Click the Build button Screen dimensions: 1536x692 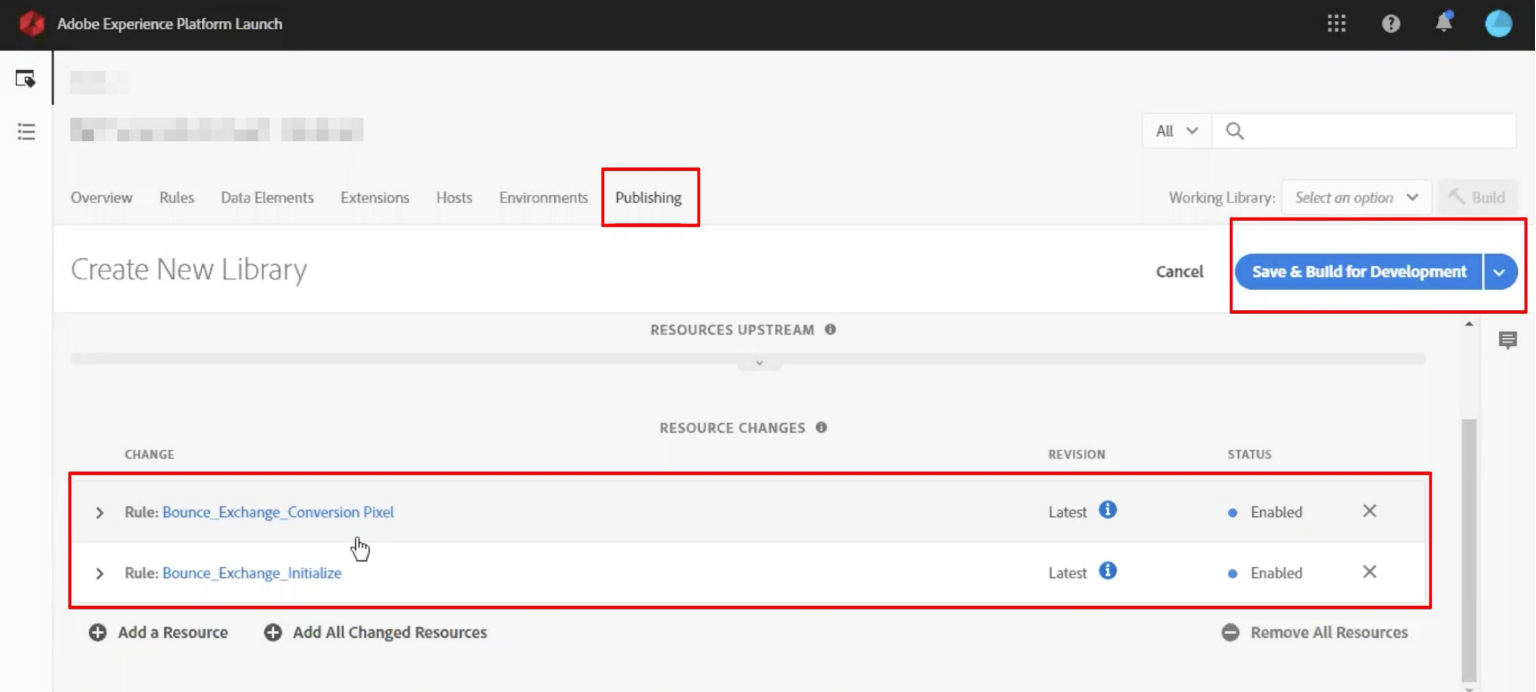[1477, 198]
